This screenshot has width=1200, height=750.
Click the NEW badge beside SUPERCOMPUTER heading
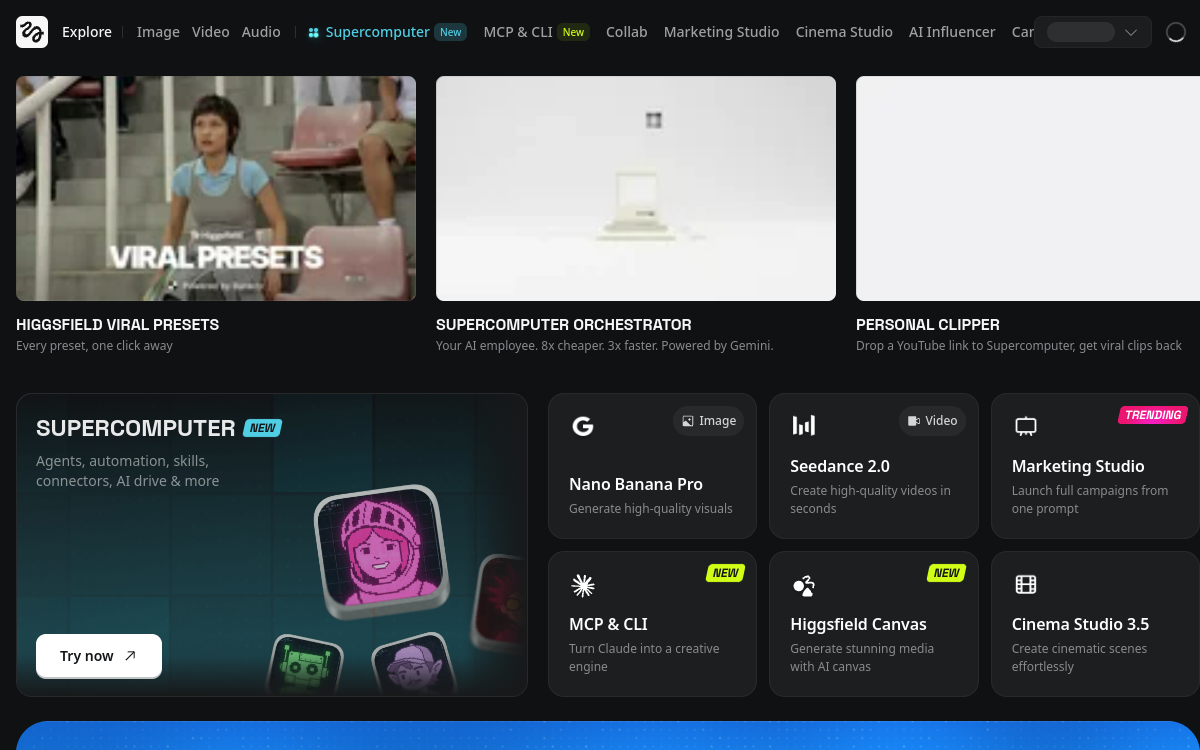[x=263, y=428]
